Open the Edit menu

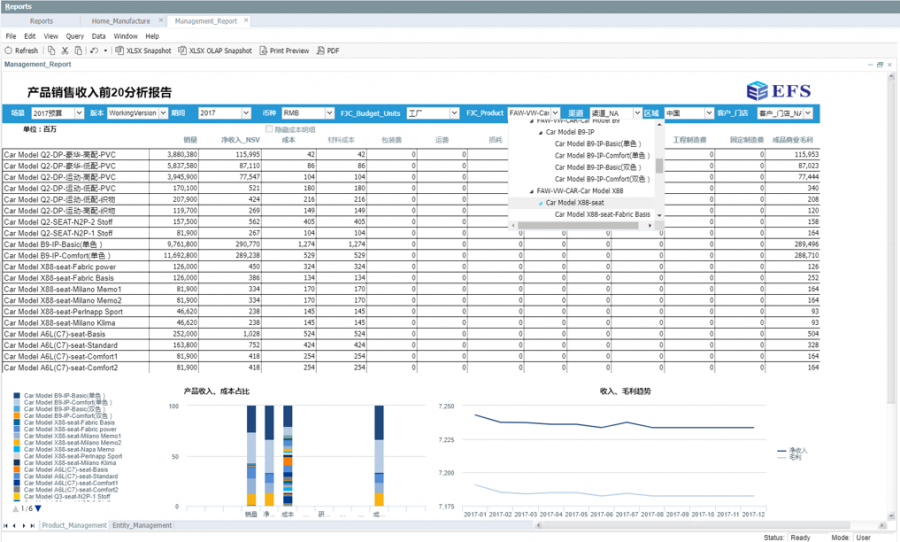pos(30,36)
